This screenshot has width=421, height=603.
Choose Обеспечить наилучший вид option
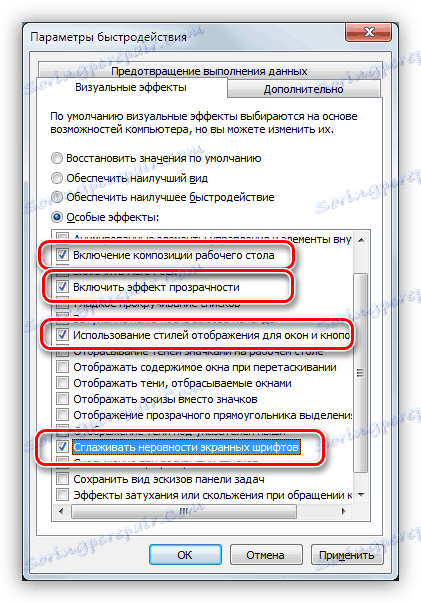[x=57, y=178]
